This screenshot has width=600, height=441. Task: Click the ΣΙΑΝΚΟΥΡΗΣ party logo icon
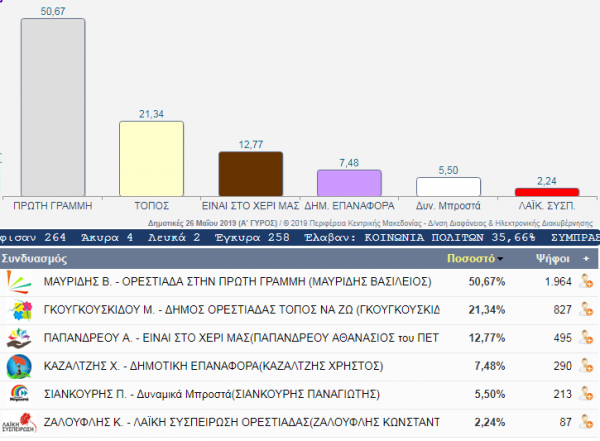click(x=18, y=395)
